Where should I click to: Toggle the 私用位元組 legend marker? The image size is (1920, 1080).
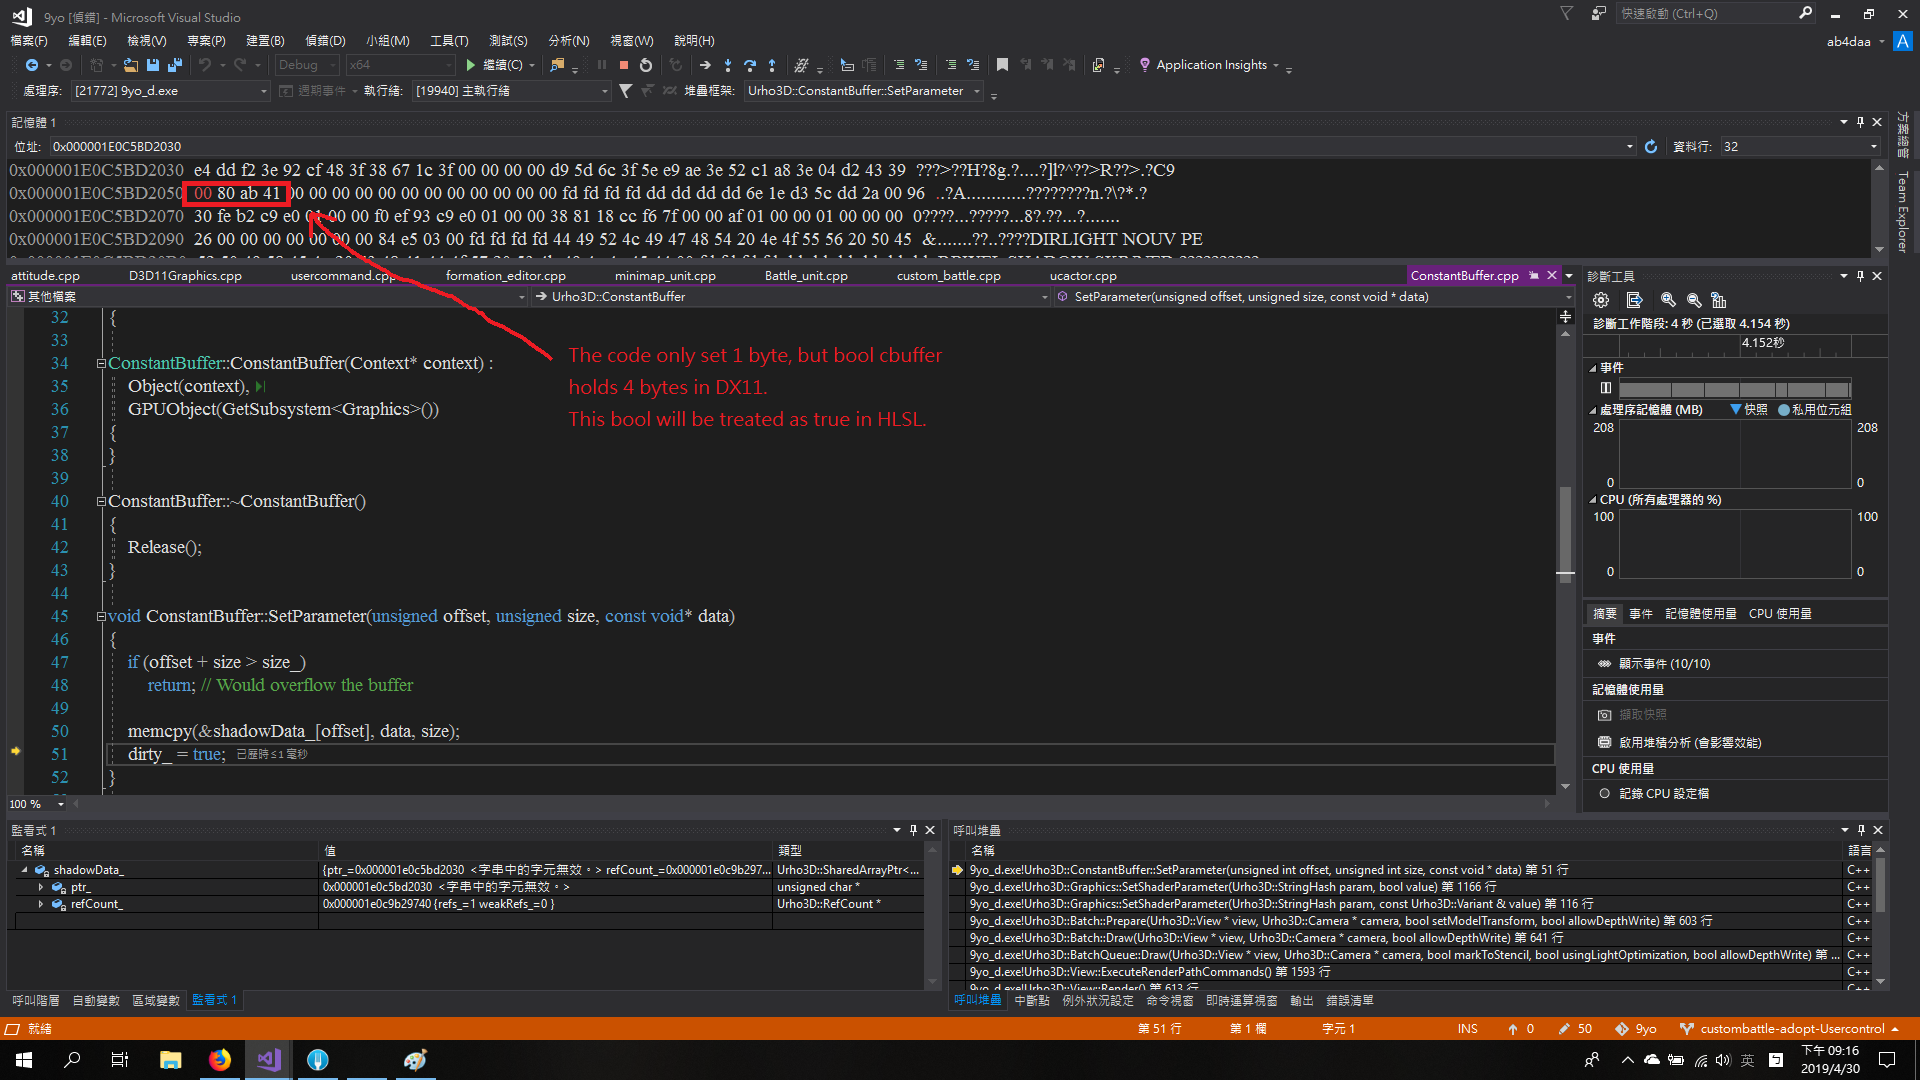click(x=1783, y=410)
